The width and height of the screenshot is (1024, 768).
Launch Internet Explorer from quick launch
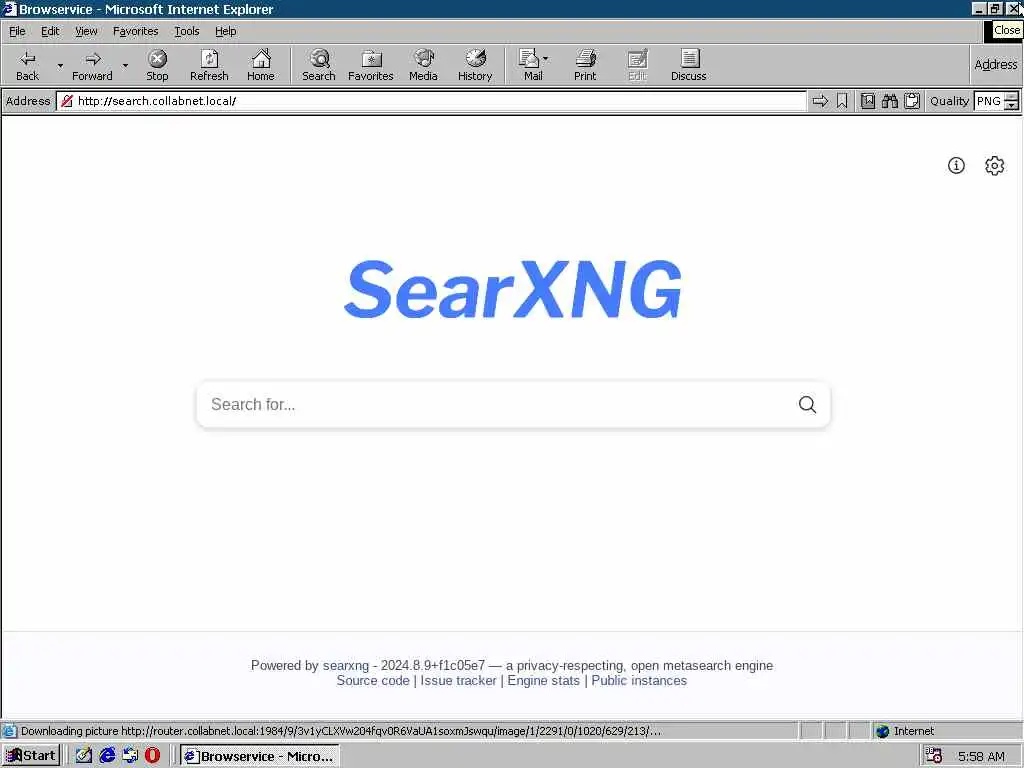click(x=107, y=756)
